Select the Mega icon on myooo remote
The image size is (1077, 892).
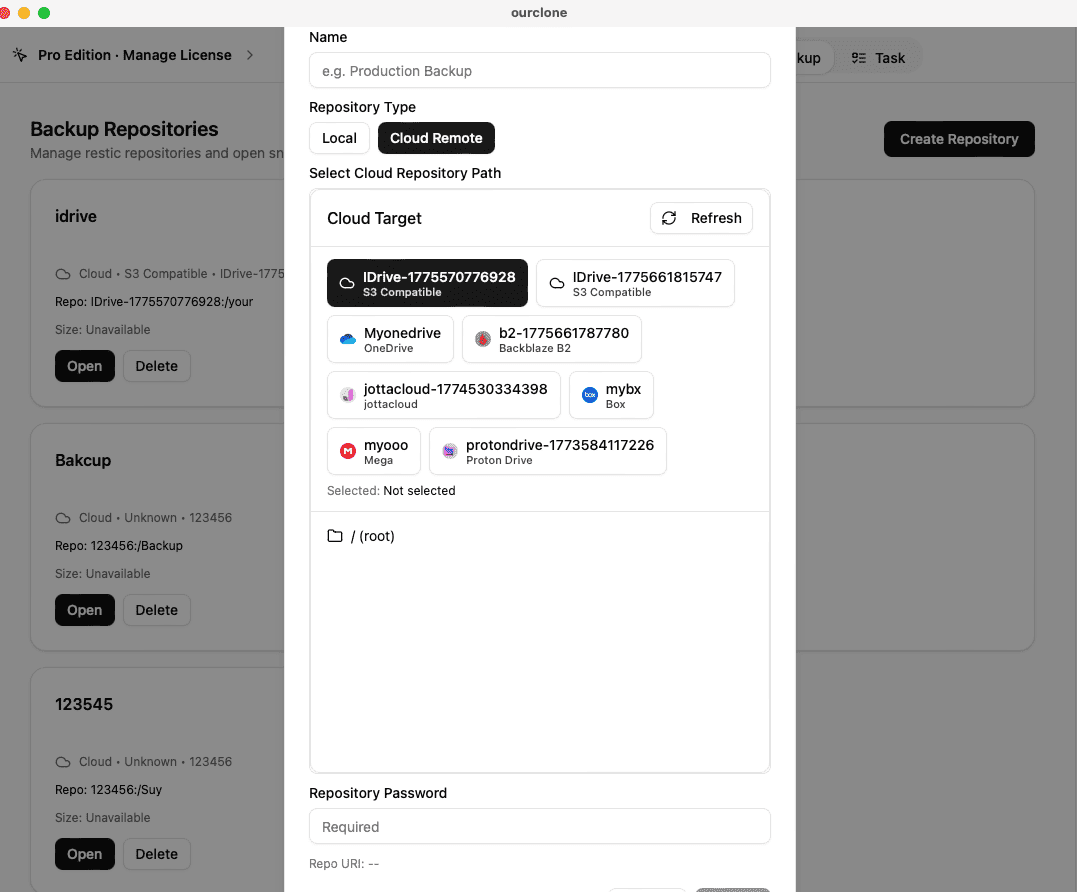tap(348, 450)
